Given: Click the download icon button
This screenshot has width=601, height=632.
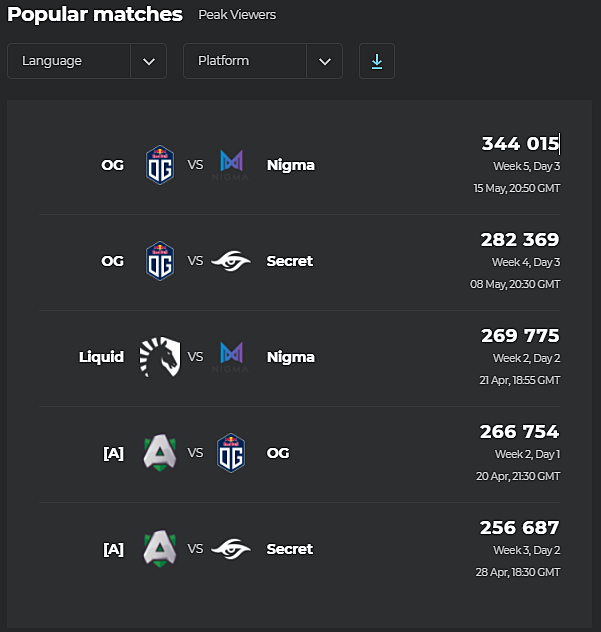Looking at the screenshot, I should pos(377,61).
